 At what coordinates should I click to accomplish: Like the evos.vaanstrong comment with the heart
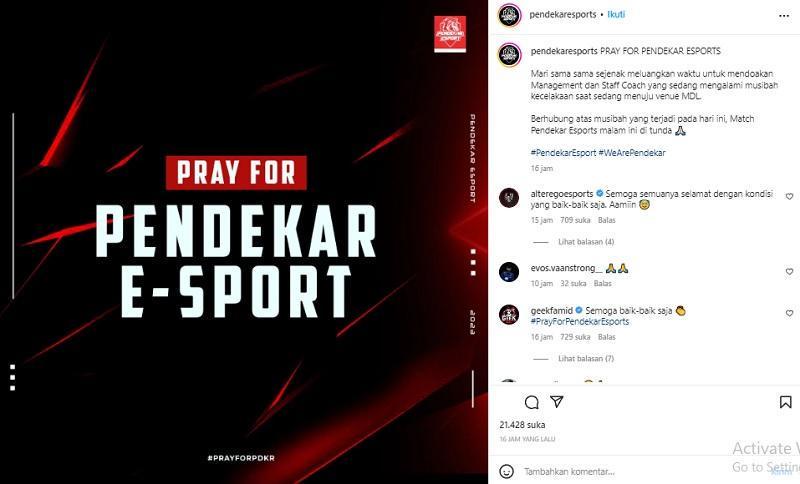[x=789, y=272]
